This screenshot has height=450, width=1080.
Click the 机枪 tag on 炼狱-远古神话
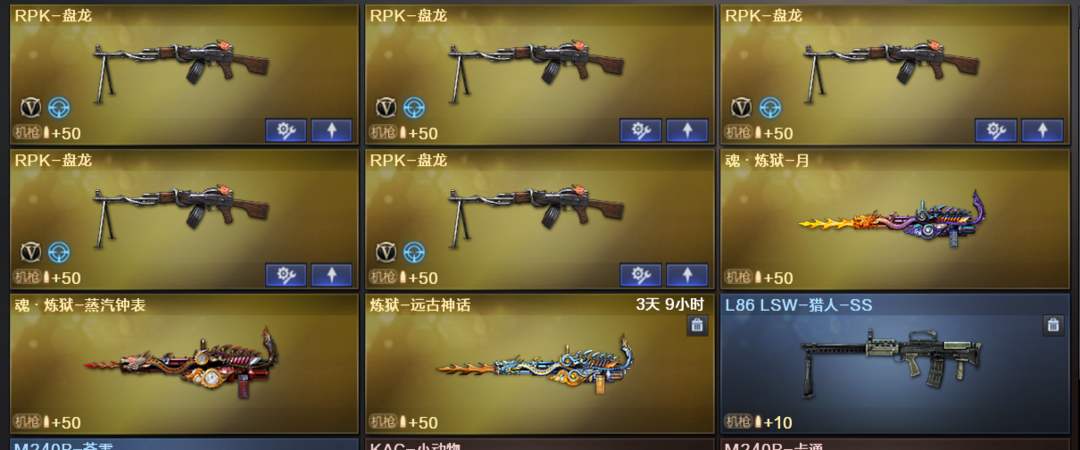click(x=382, y=422)
